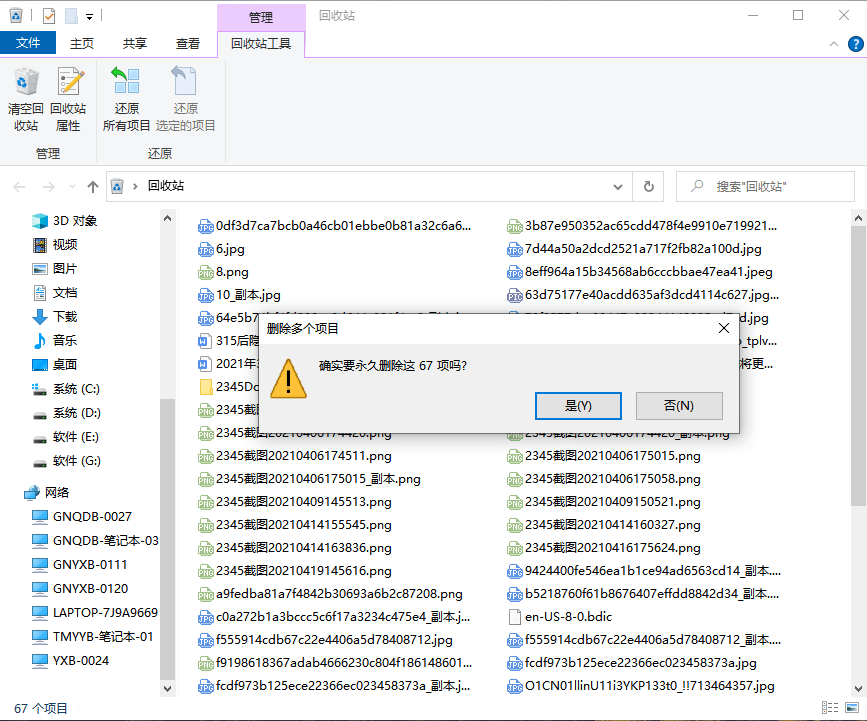Screen dimensions: 867x721
Task: Go forward with the forward arrow
Action: [49, 187]
